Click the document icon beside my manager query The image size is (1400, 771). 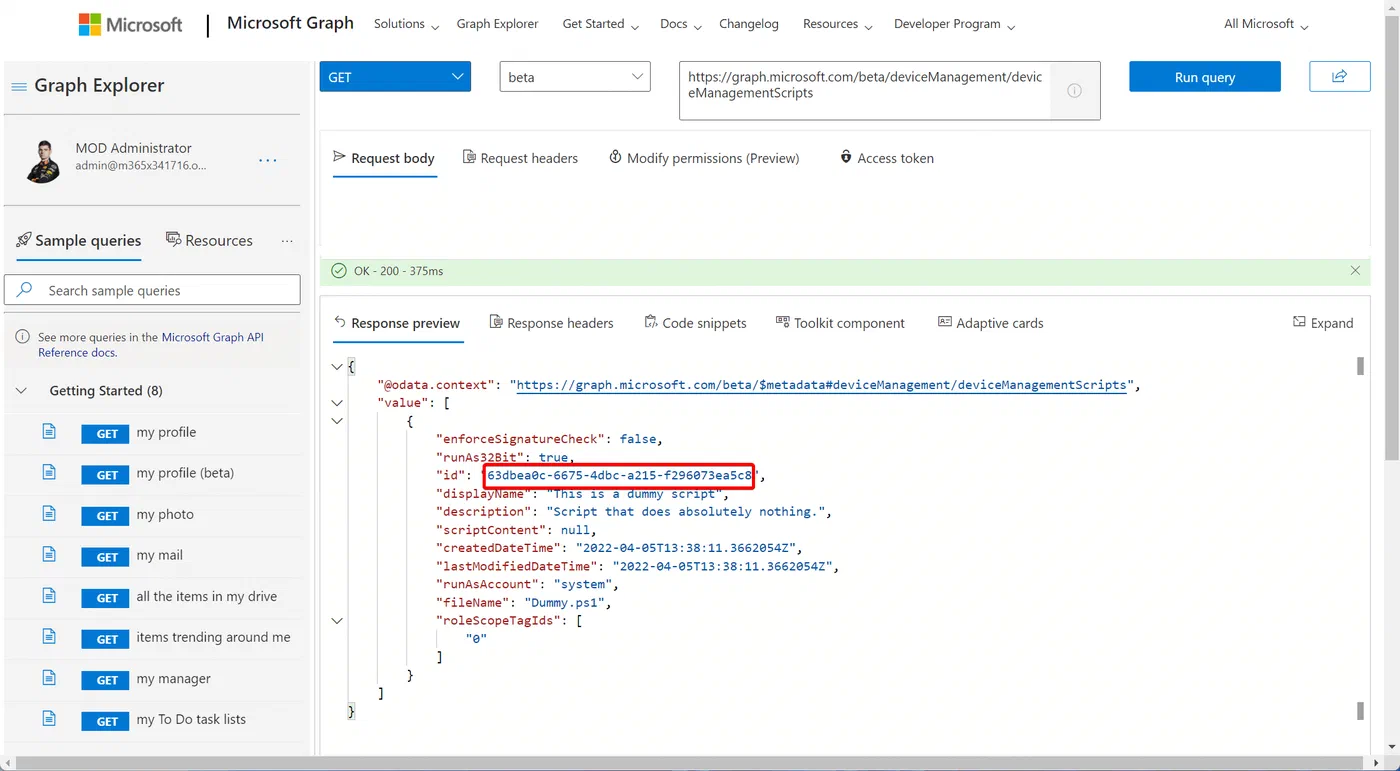tap(49, 678)
